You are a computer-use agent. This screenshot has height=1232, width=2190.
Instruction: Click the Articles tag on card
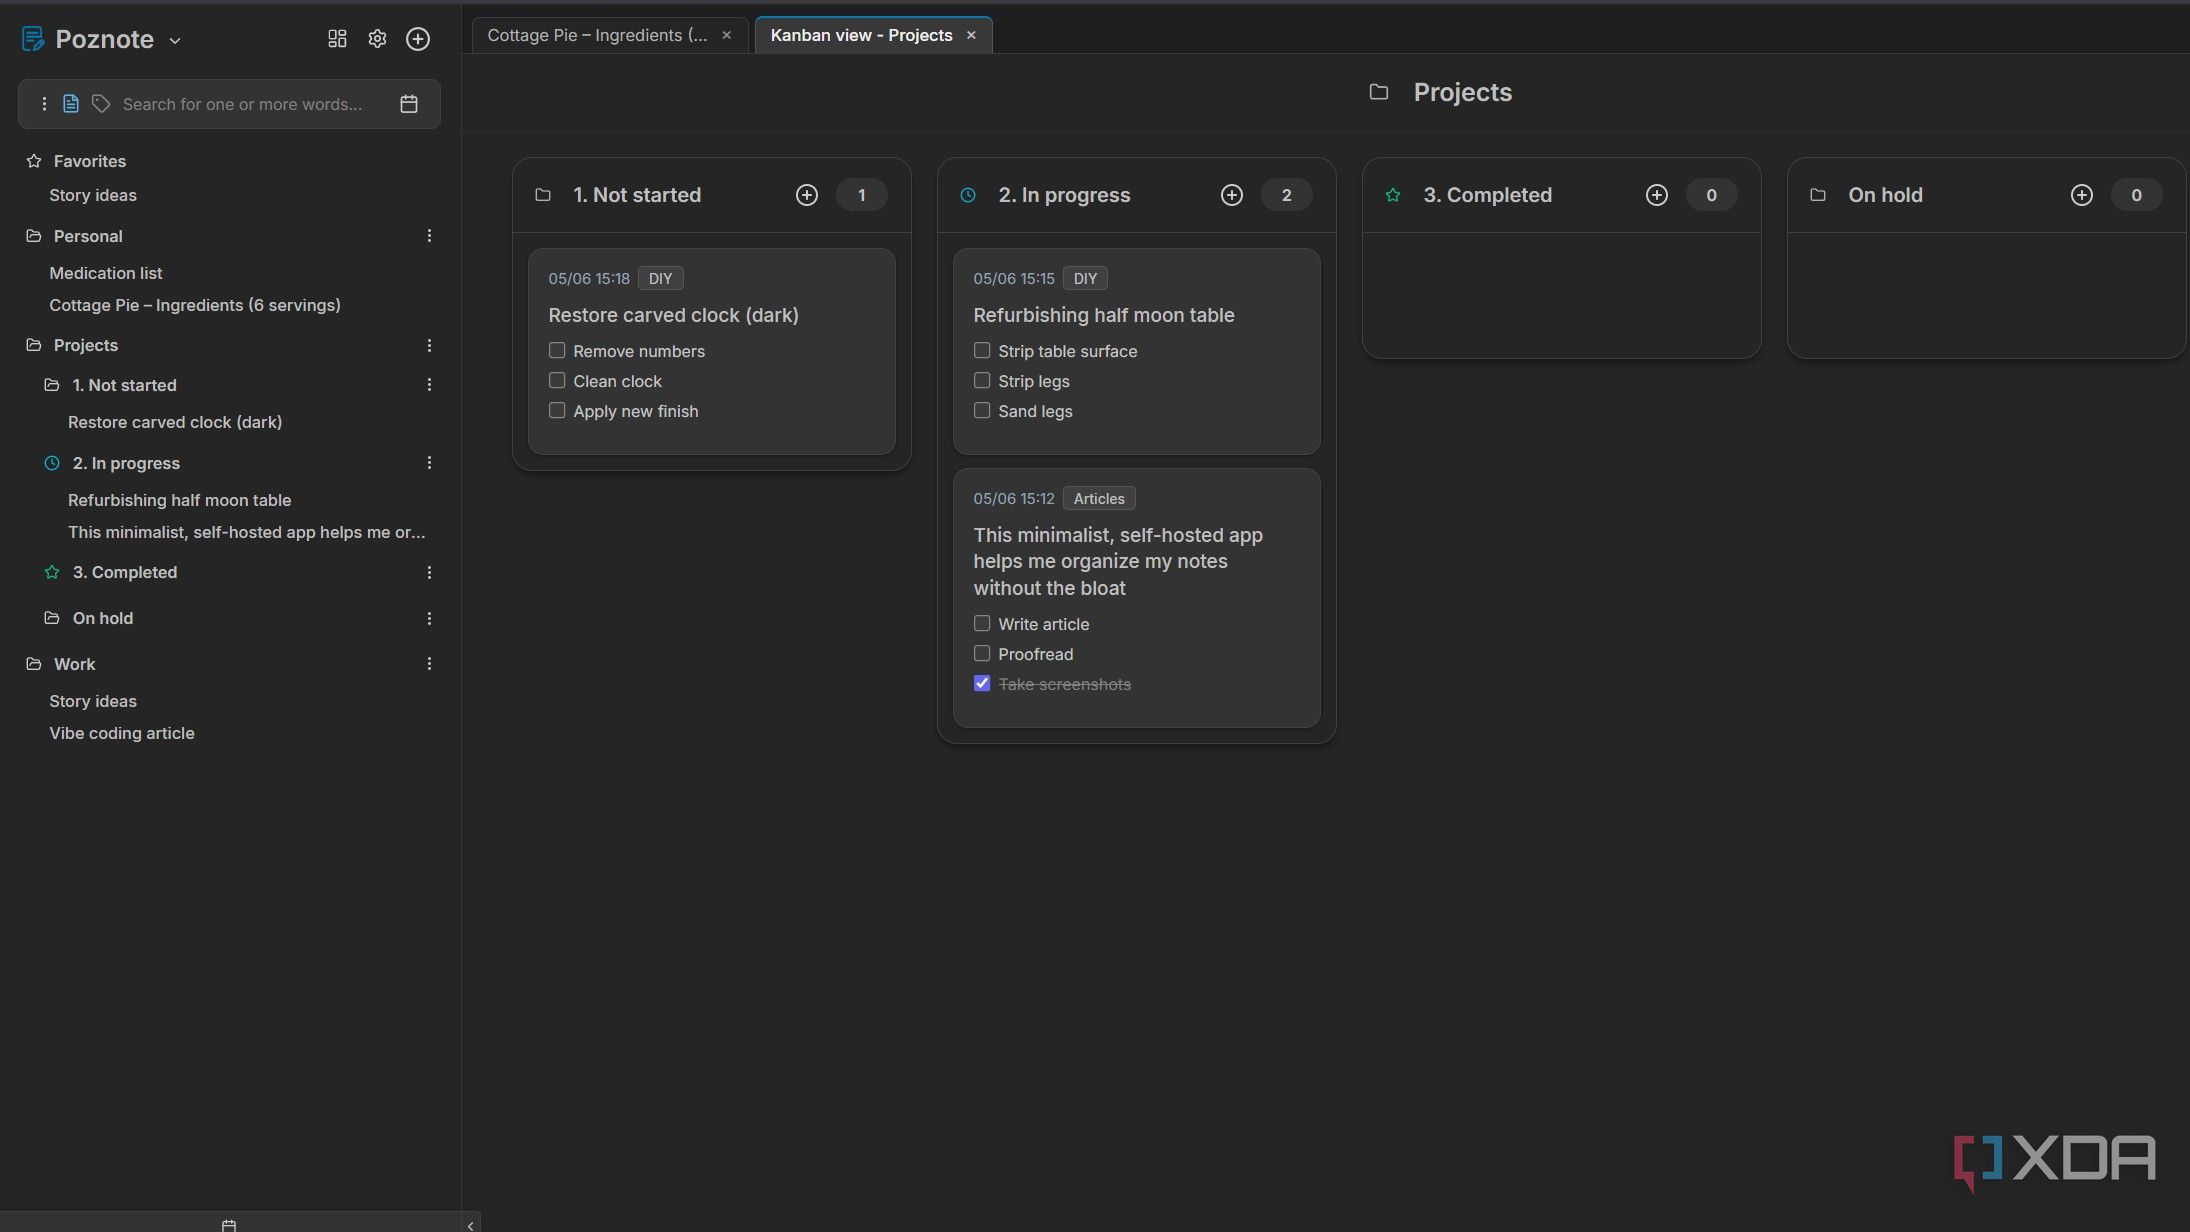[x=1099, y=499]
